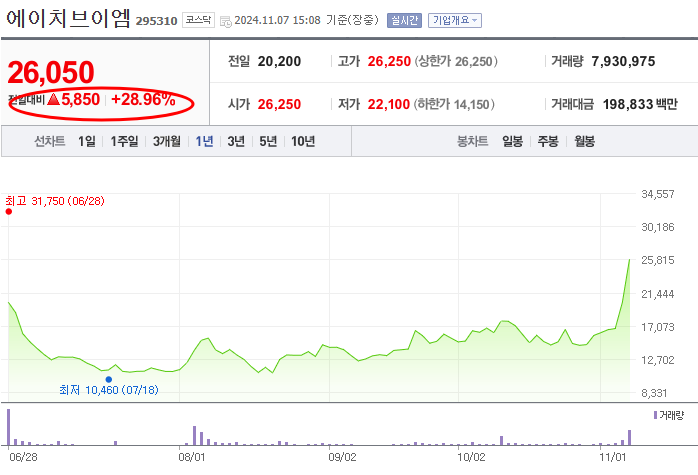Click the 거래대금 value 198,833 백만
Image resolution: width=698 pixels, height=475 pixels.
click(x=640, y=105)
